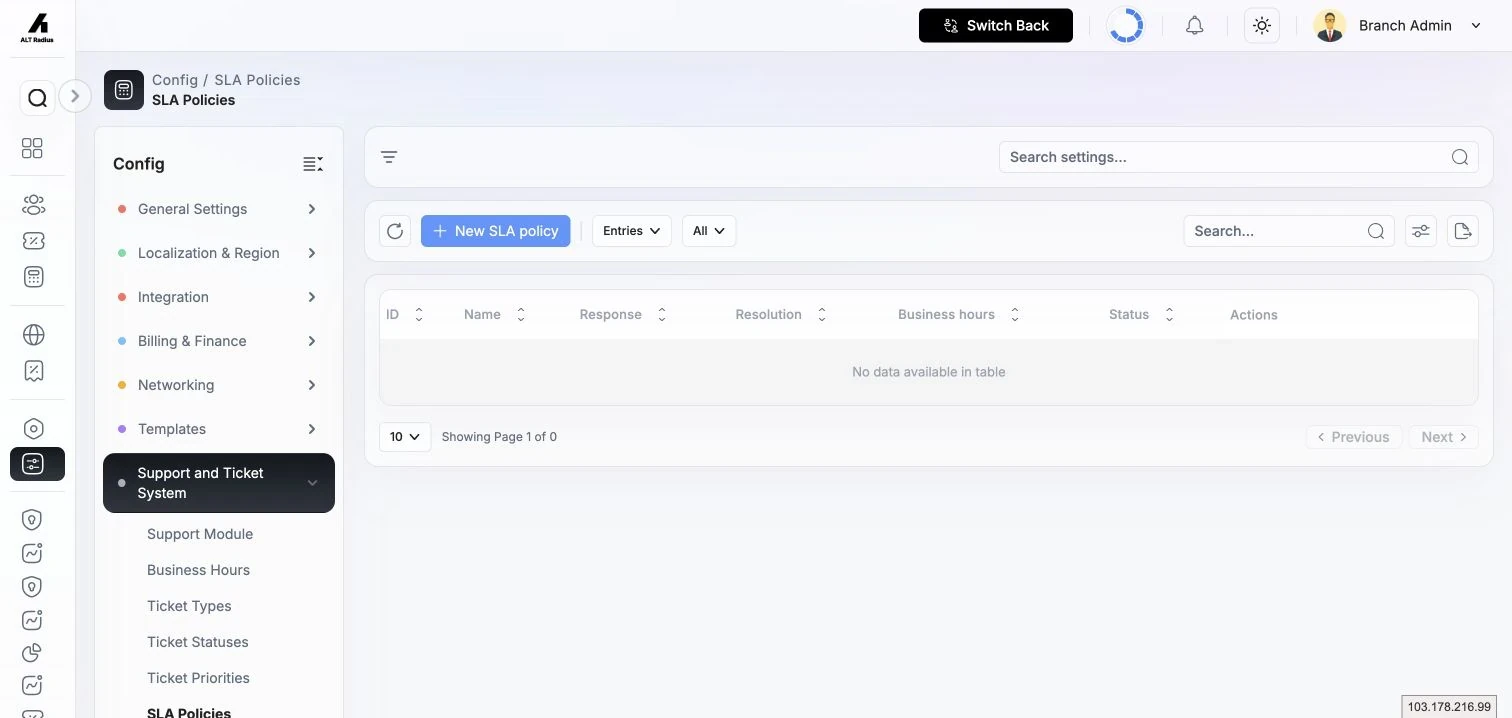1512x718 pixels.
Task: Open the highlighted config sliders sidebar icon
Action: coord(37,464)
